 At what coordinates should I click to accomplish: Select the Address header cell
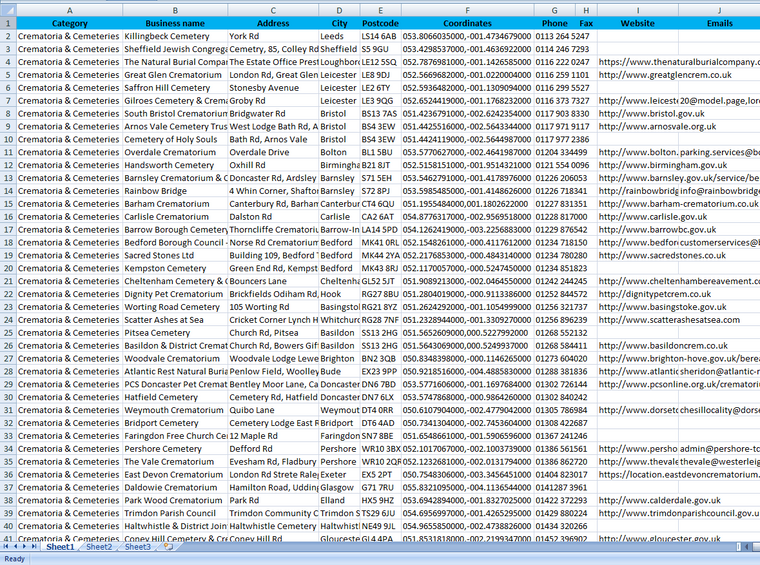273,23
